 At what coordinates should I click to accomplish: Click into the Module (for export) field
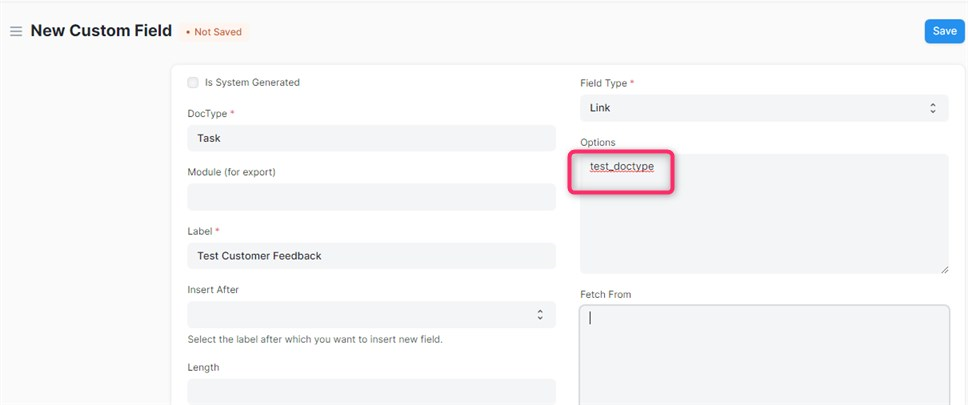tap(372, 197)
